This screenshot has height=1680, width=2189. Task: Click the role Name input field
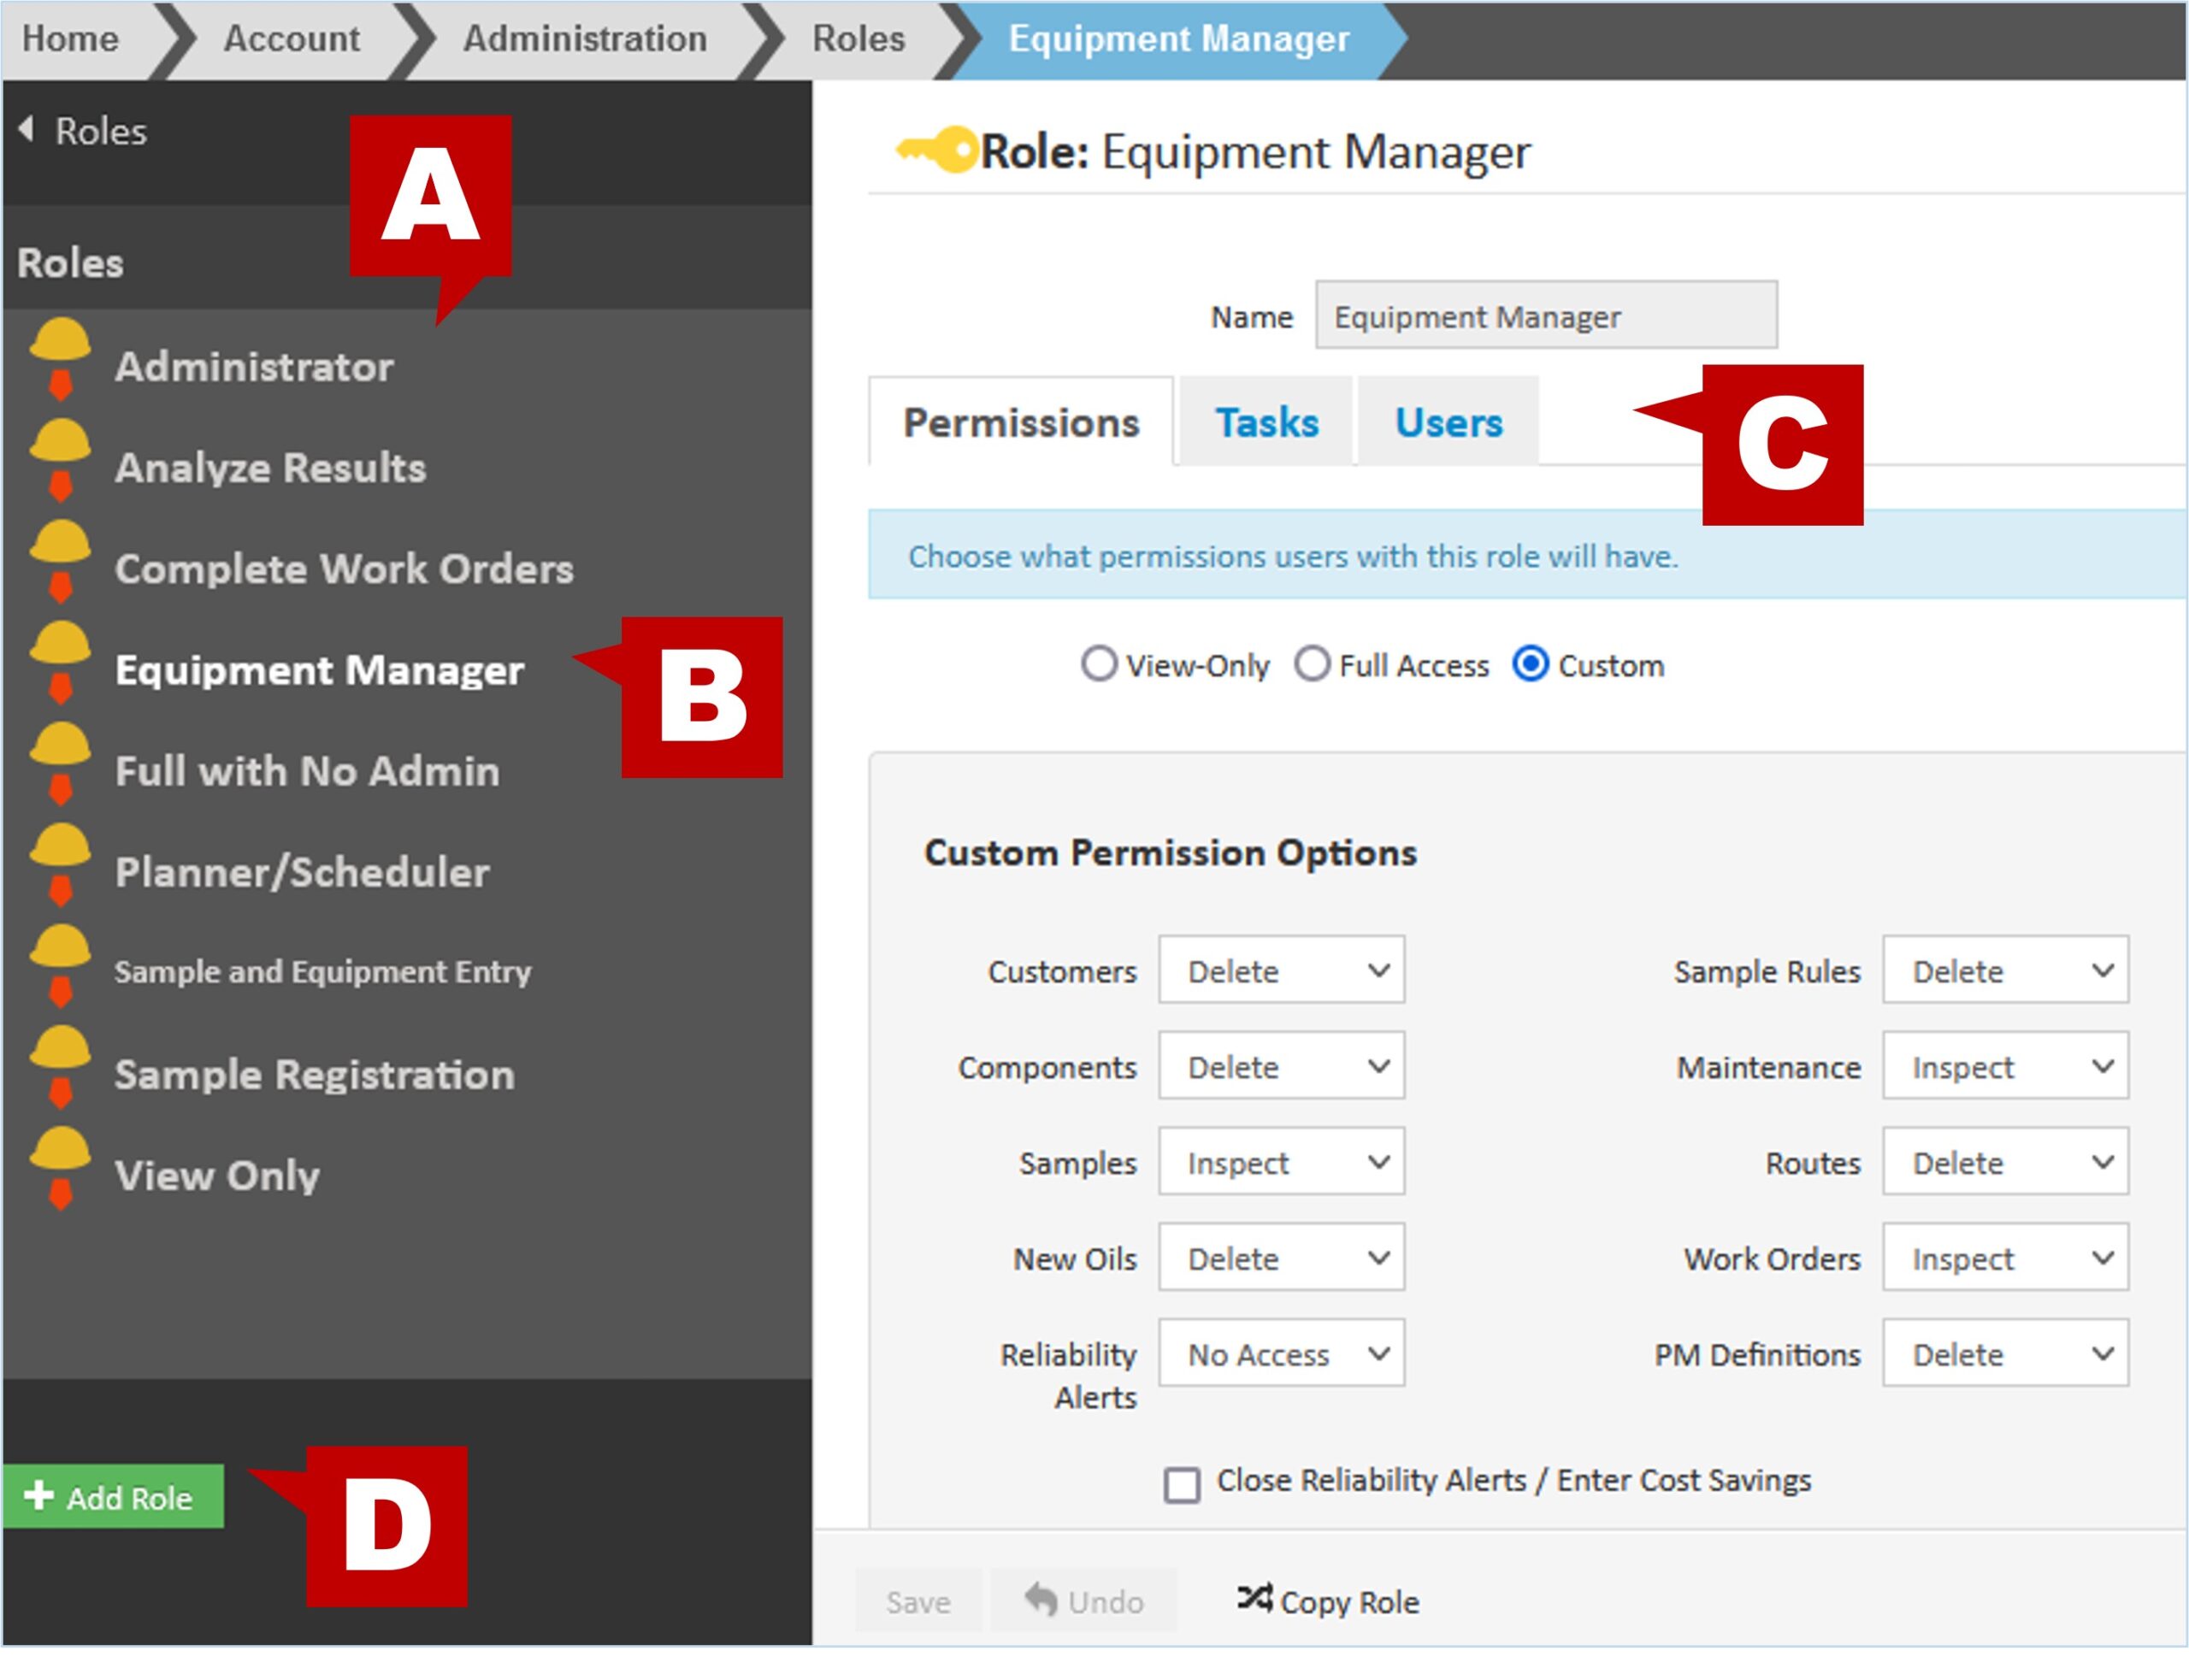click(x=1545, y=316)
